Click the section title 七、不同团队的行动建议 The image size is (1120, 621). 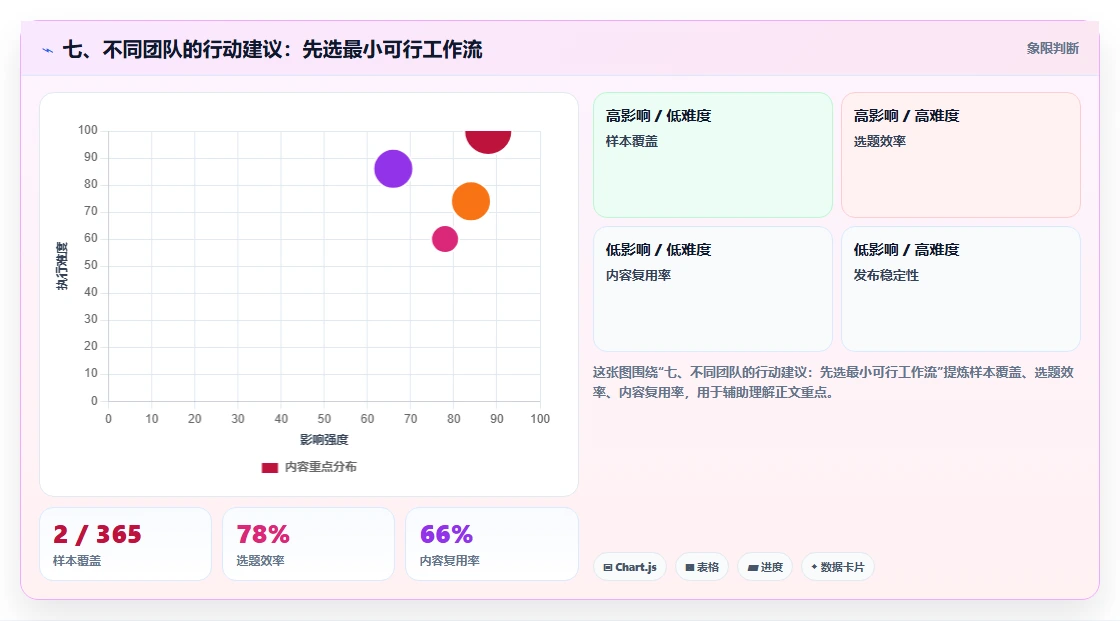272,49
